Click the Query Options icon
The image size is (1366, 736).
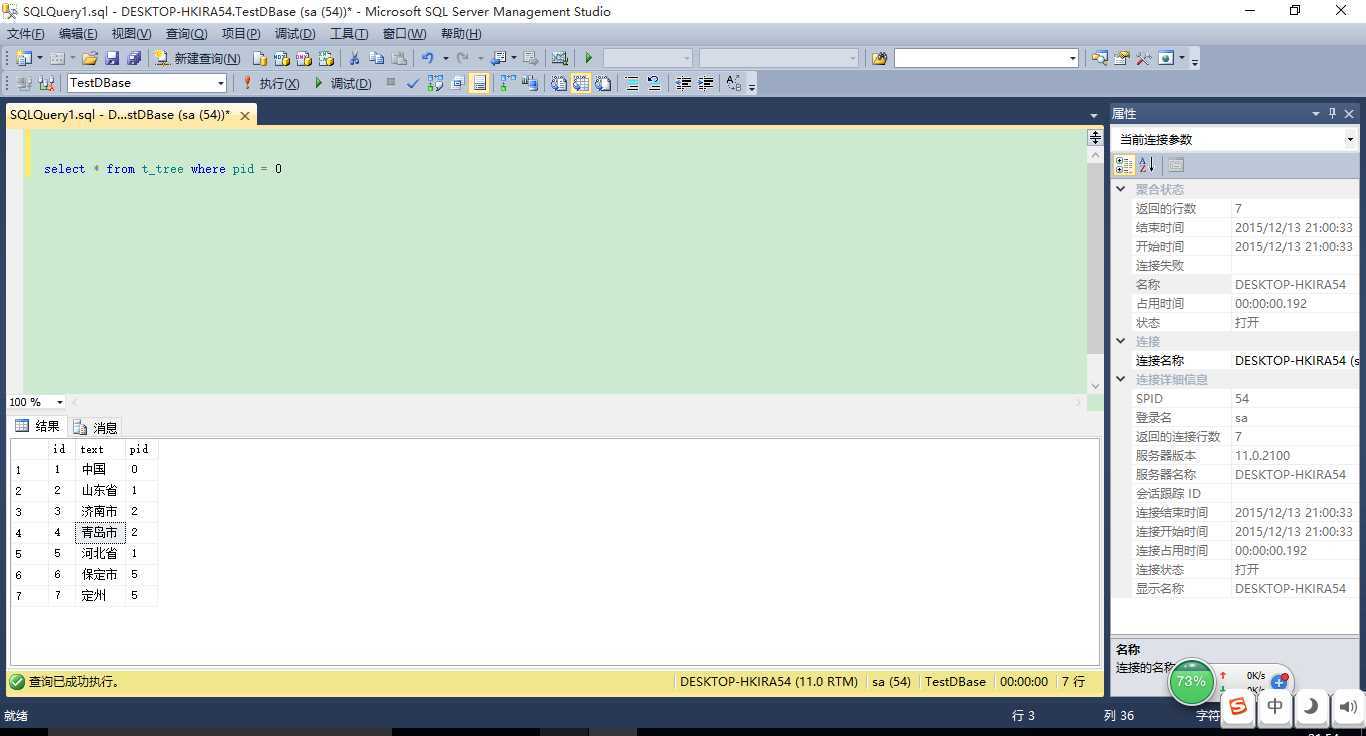coord(457,83)
